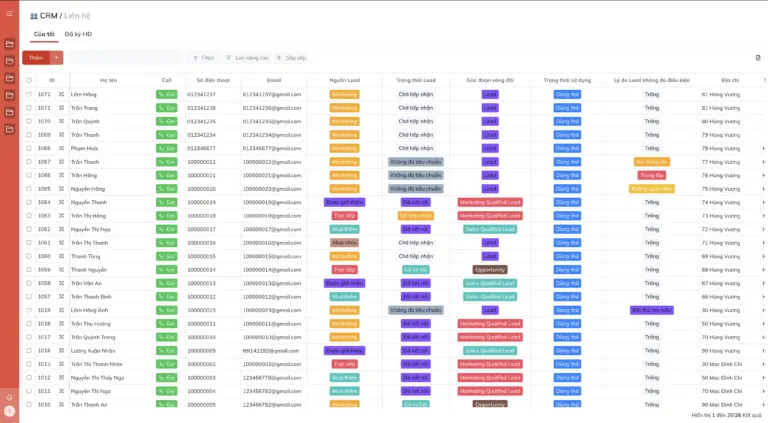Expand the row arrow beside 72 Hùng Vương
768x423 pixels.
point(763,229)
